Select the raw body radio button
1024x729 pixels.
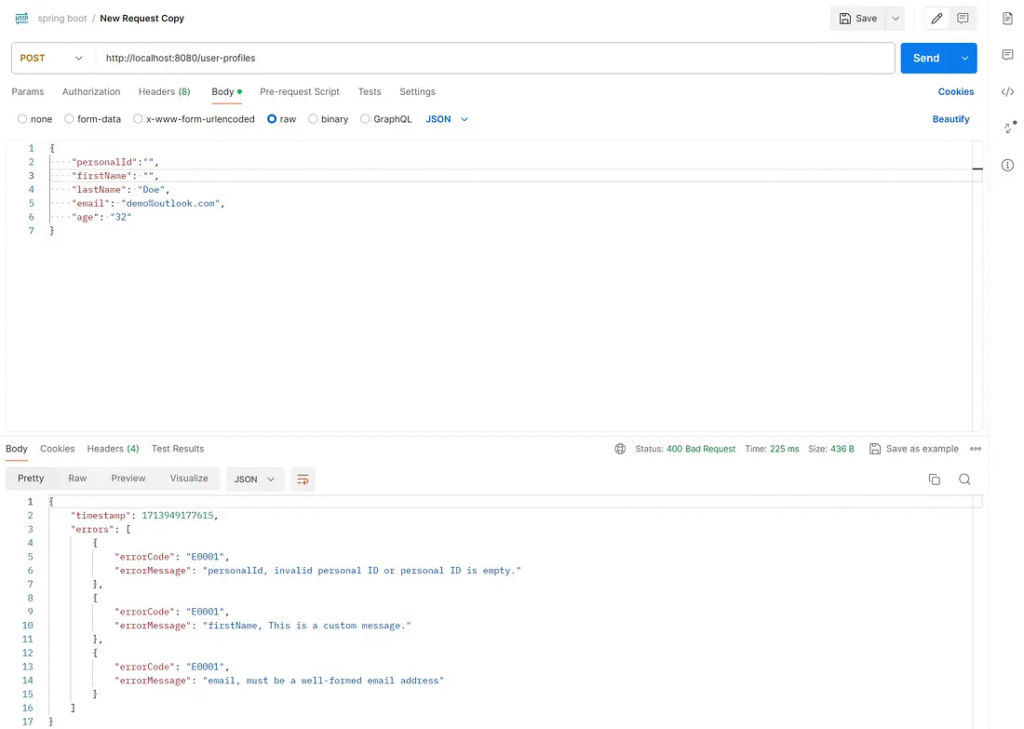tap(272, 119)
